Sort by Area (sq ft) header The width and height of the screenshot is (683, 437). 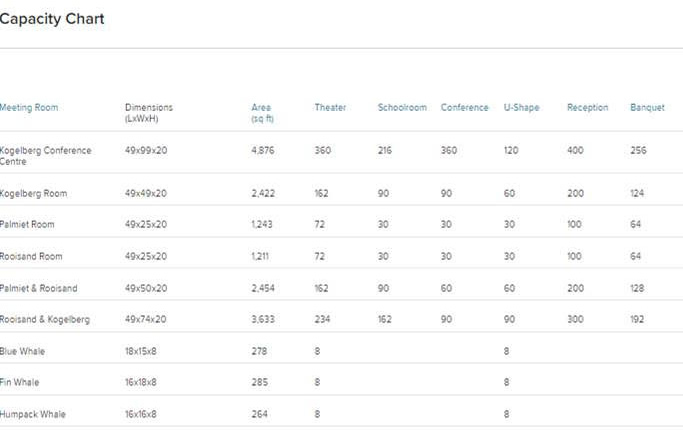pyautogui.click(x=262, y=113)
